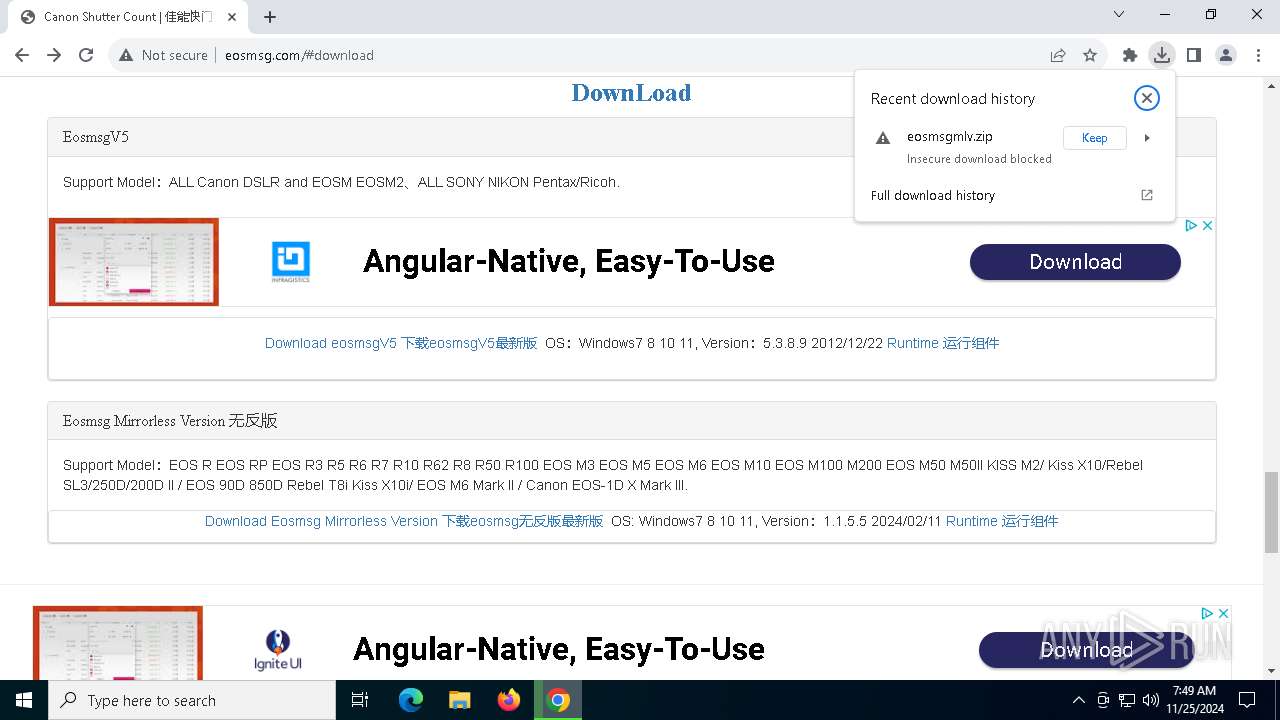This screenshot has height=720, width=1280.
Task: Open the Not secure site information
Action: click(163, 55)
